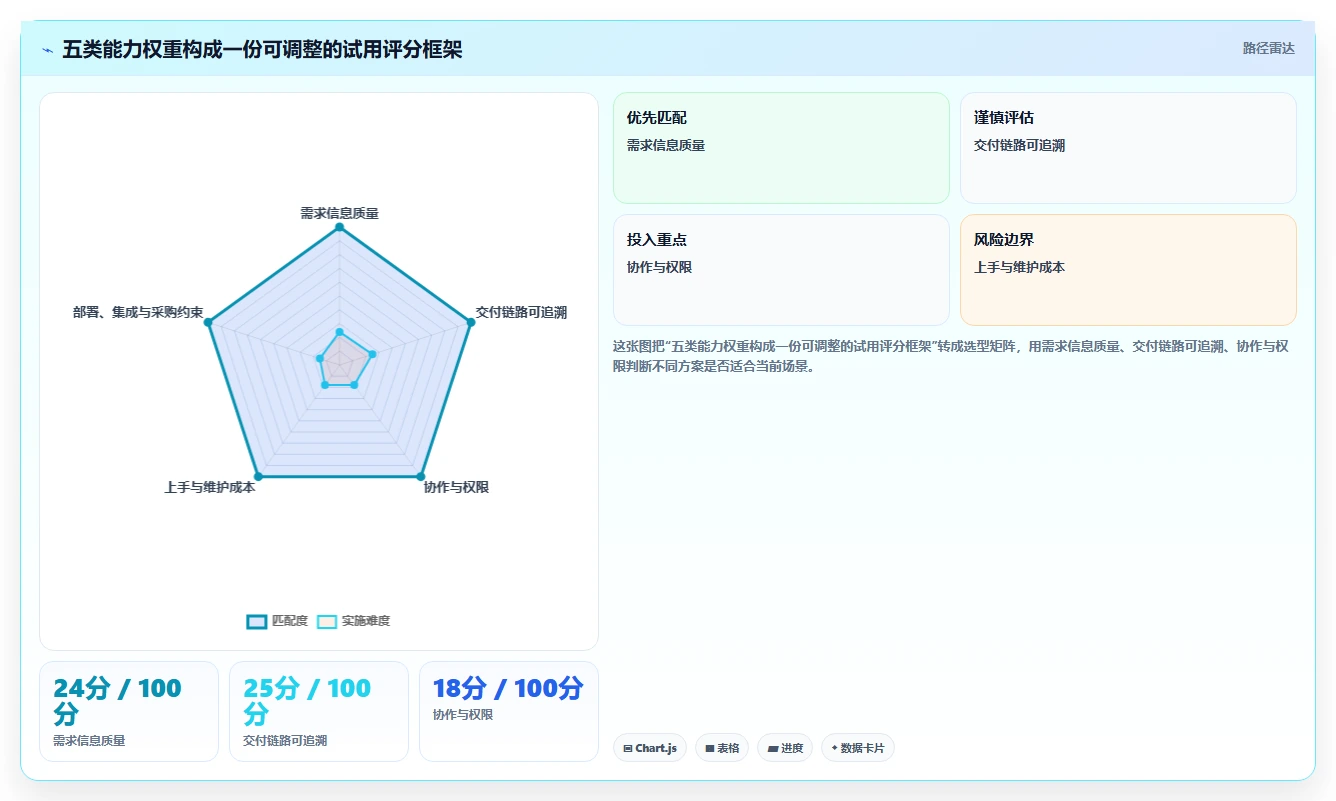
Task: Click the 交付链路可追溯 radar axis label
Action: [x=521, y=312]
